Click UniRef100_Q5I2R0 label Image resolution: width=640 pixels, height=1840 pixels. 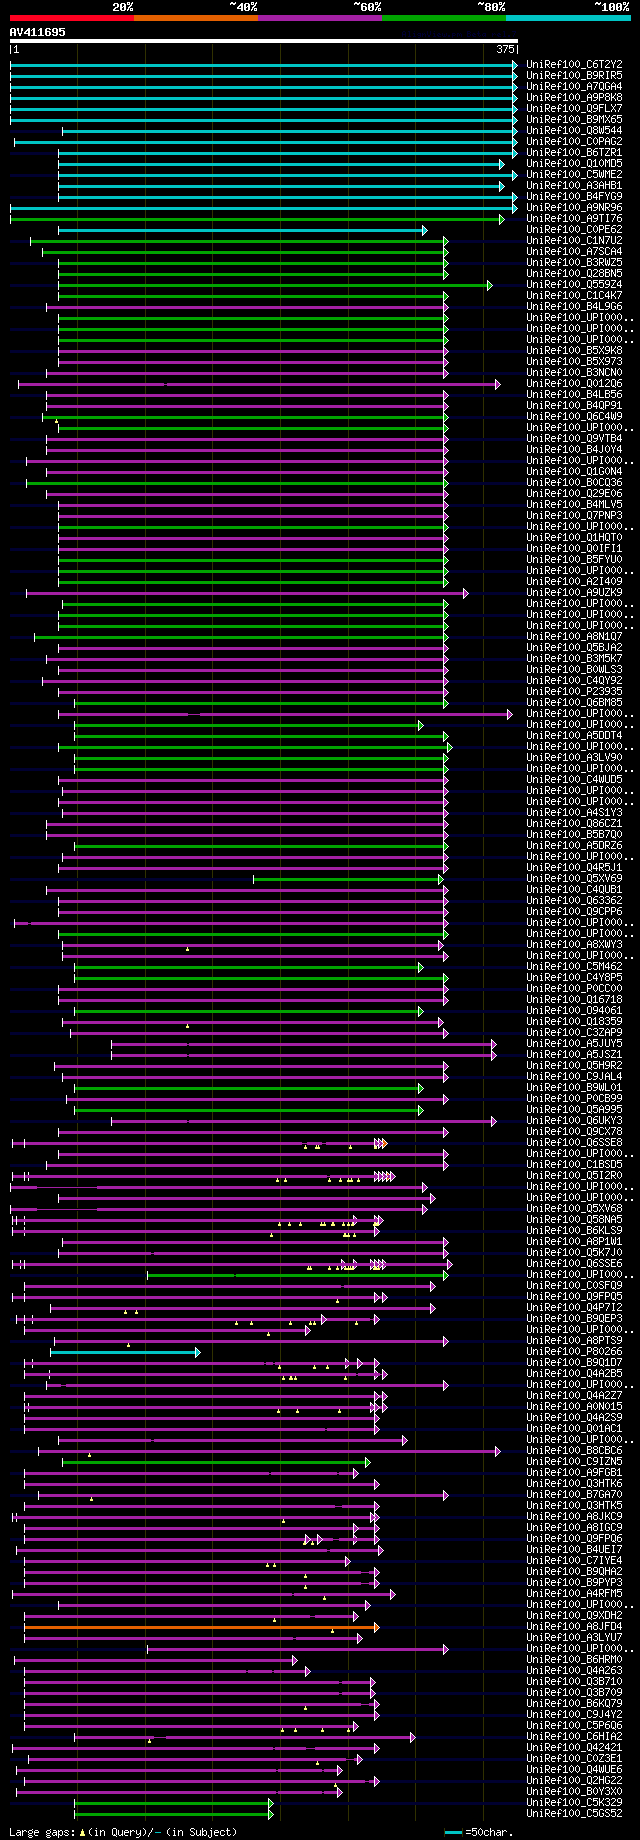click(x=574, y=1175)
